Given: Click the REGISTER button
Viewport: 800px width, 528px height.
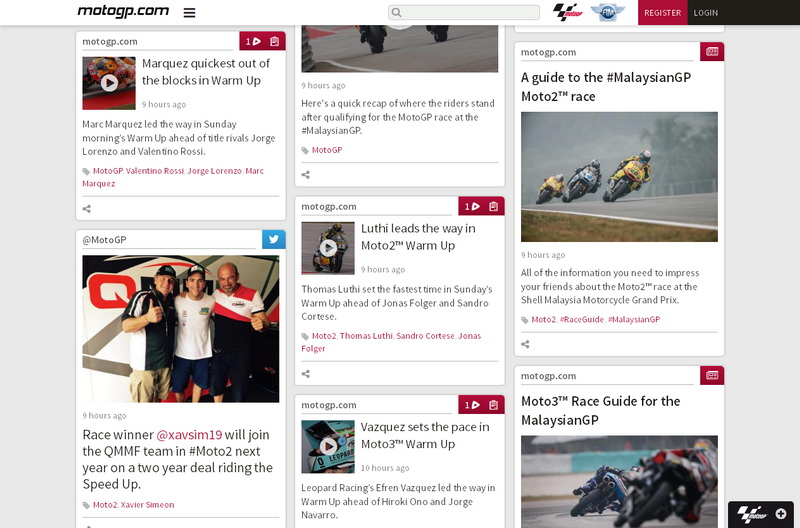Looking at the screenshot, I should (662, 13).
